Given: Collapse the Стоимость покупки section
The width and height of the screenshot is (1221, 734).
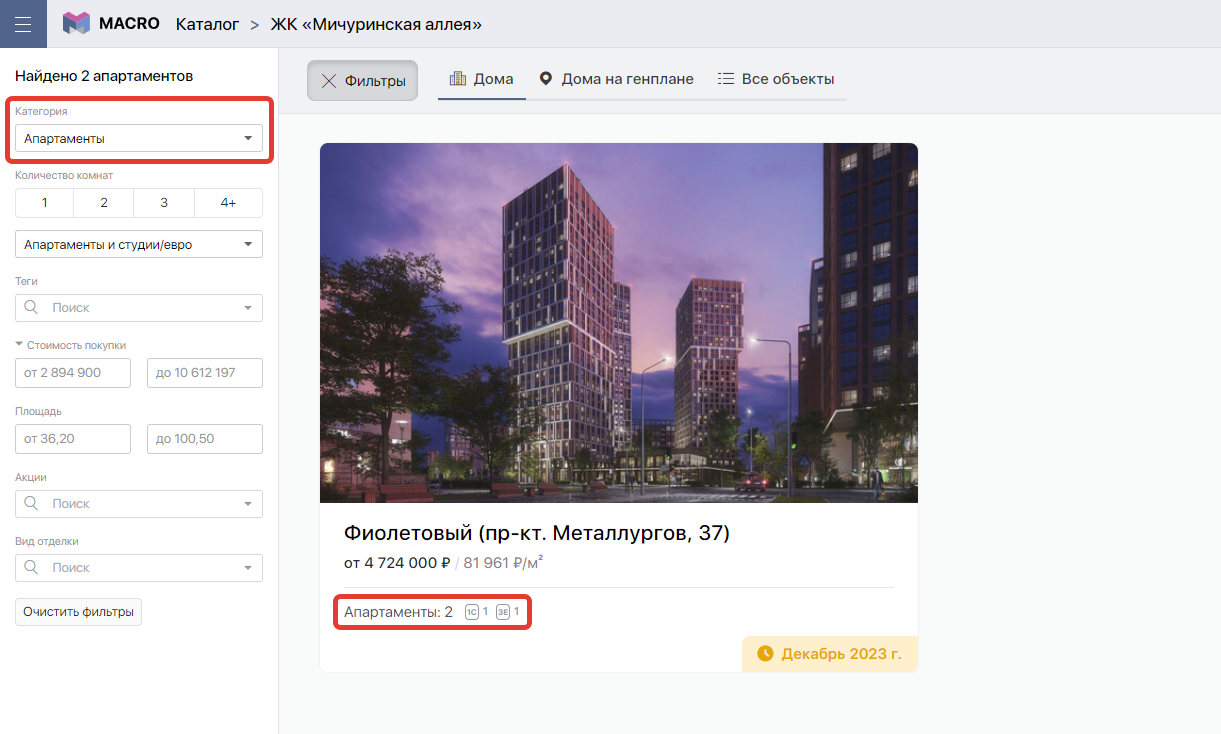Looking at the screenshot, I should (x=71, y=345).
